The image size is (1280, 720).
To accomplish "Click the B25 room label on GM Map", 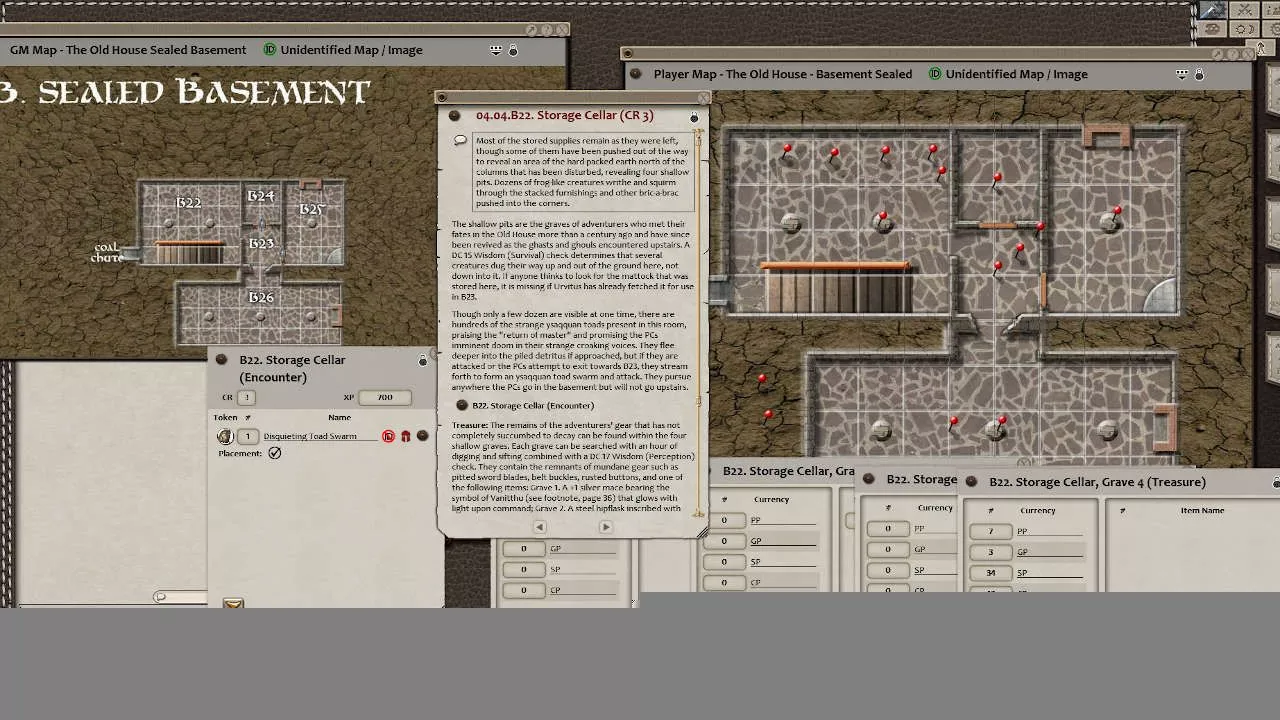I will [x=312, y=209].
